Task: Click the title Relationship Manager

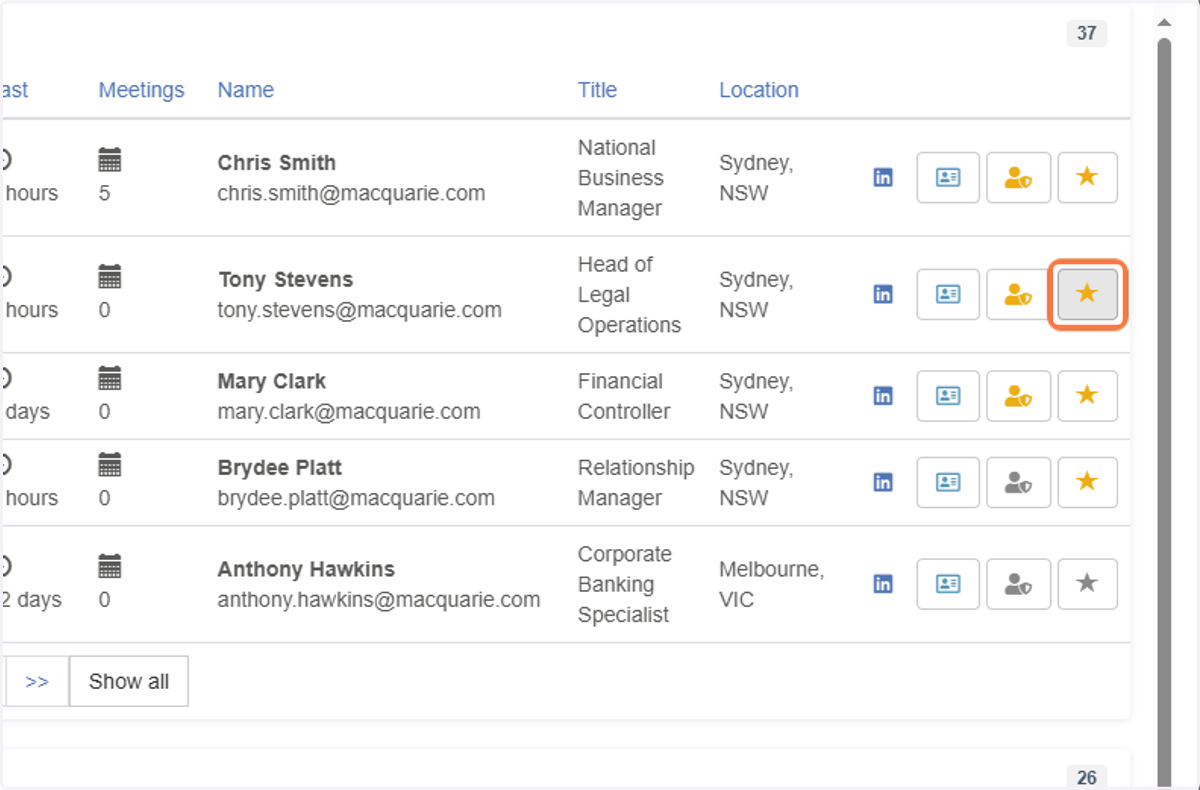Action: (x=636, y=483)
